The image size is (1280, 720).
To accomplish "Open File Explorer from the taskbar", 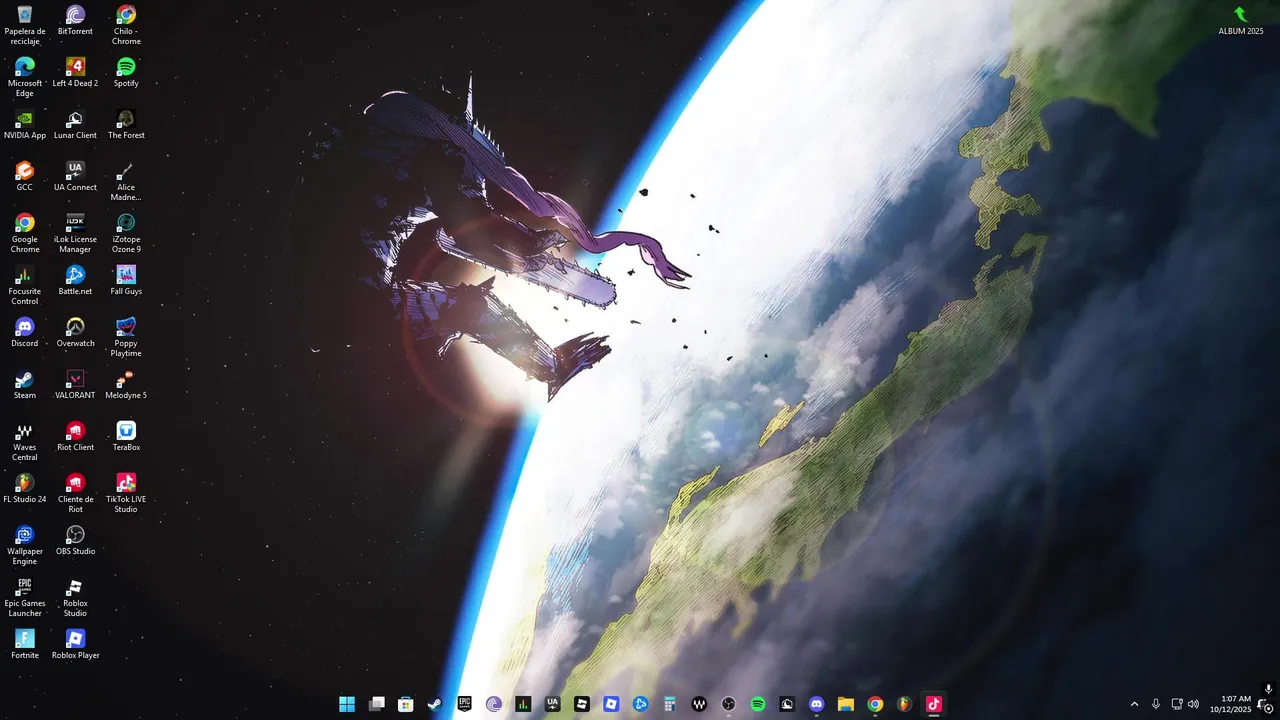I will 845,704.
